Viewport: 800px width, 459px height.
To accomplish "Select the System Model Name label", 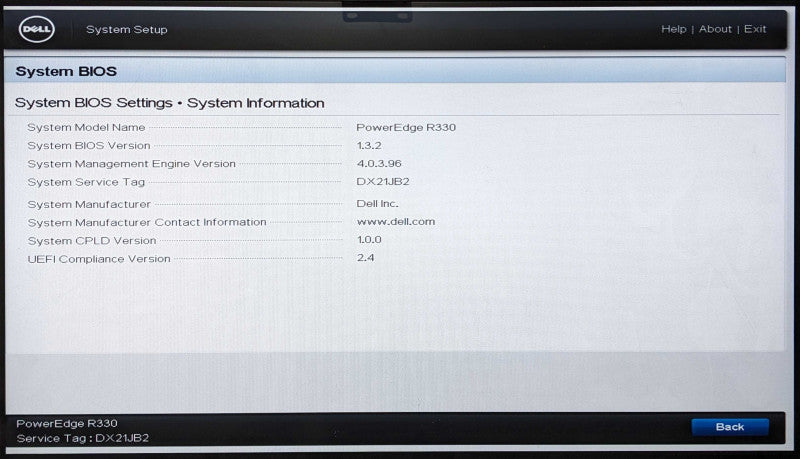I will [x=86, y=128].
